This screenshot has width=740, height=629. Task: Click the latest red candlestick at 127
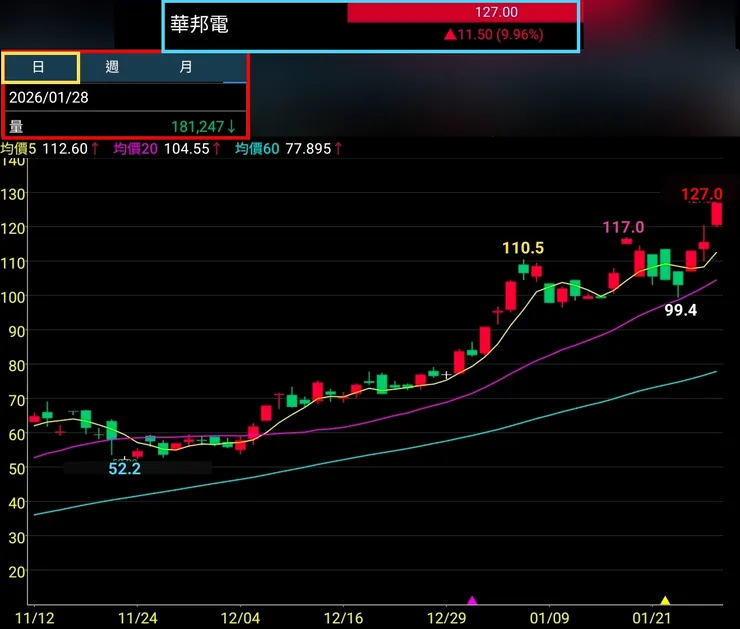[717, 215]
